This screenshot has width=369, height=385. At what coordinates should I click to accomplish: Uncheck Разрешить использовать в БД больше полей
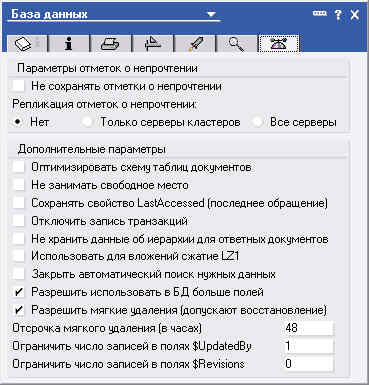point(18,292)
